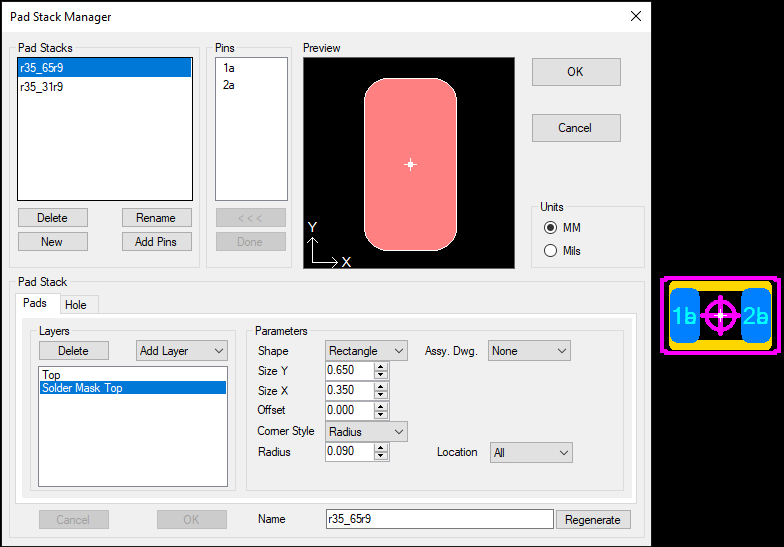Rename the selected pad stack
Image resolution: width=784 pixels, height=547 pixels.
coord(156,218)
